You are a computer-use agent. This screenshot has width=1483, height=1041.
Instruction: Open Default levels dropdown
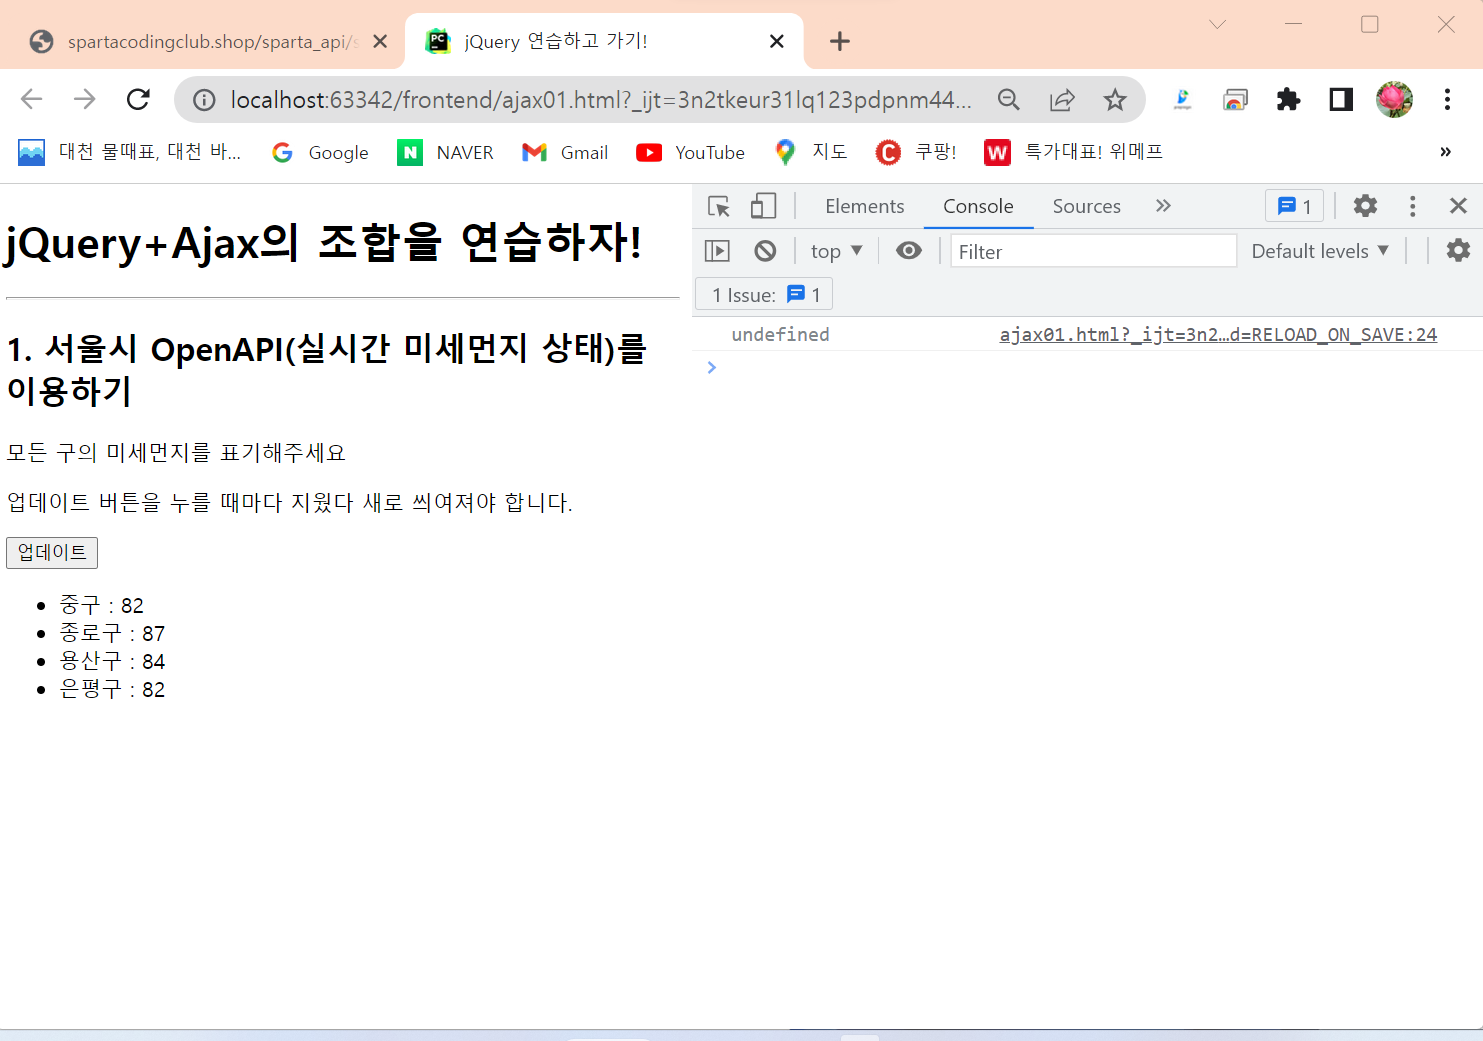click(1320, 251)
